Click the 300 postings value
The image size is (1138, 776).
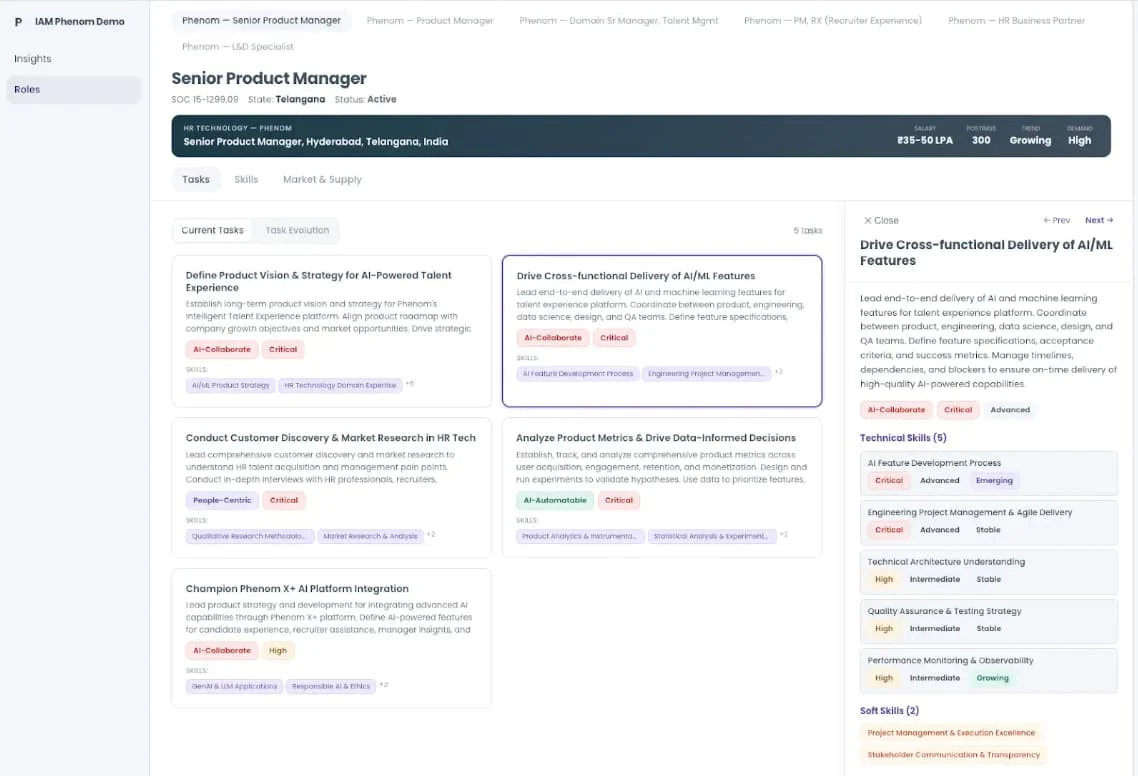point(981,141)
